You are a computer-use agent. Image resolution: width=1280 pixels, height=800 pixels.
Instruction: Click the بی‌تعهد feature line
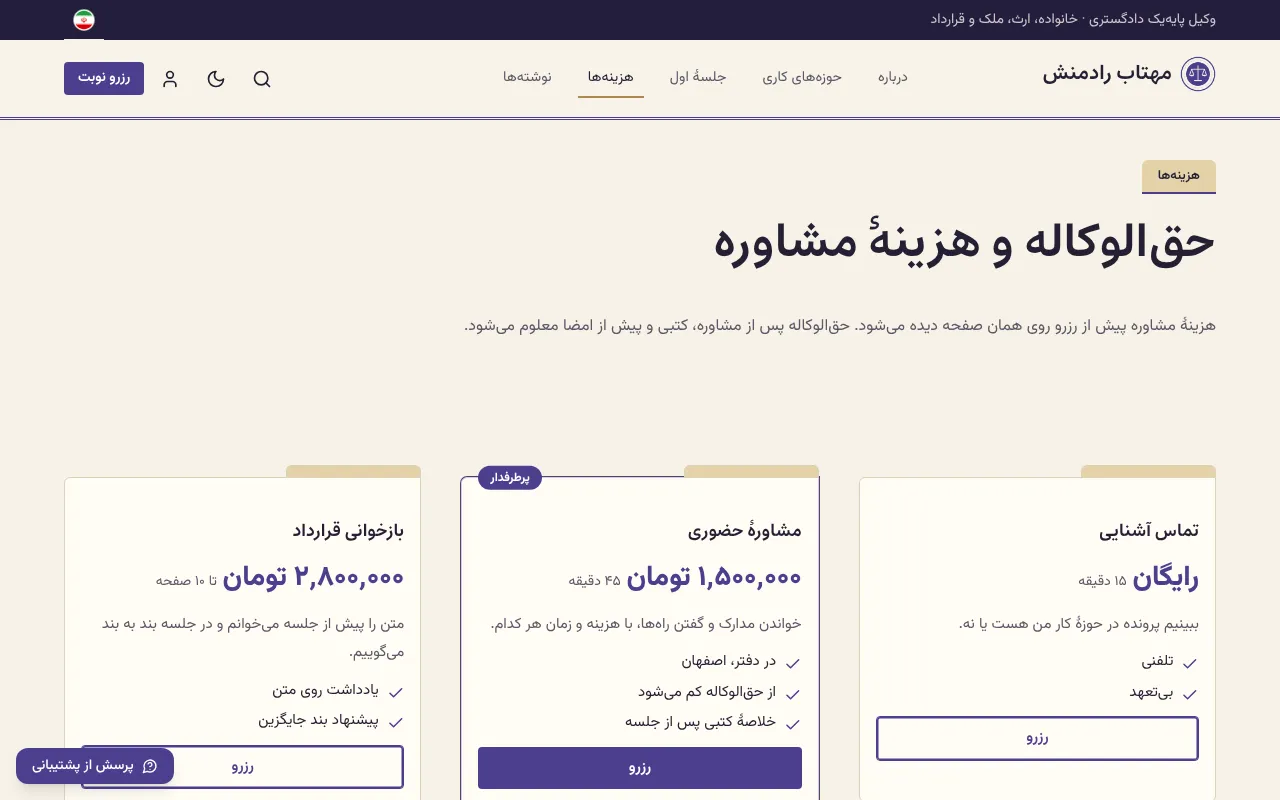1151,692
